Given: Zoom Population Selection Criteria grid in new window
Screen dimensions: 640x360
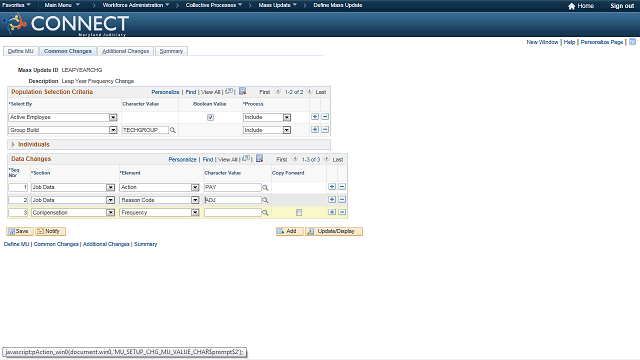Looking at the screenshot, I should click(229, 91).
